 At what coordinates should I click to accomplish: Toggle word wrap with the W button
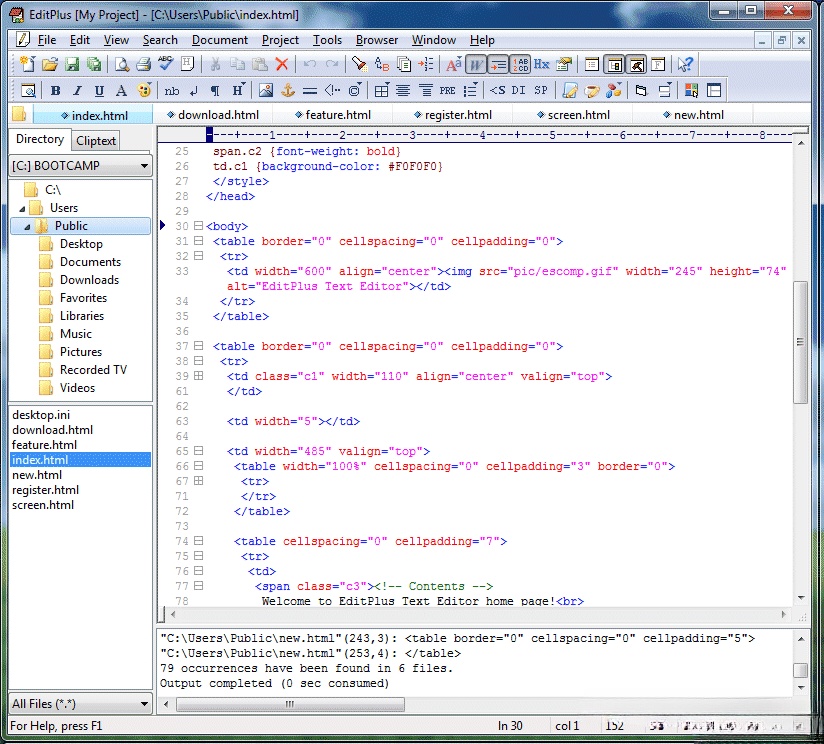(x=476, y=64)
